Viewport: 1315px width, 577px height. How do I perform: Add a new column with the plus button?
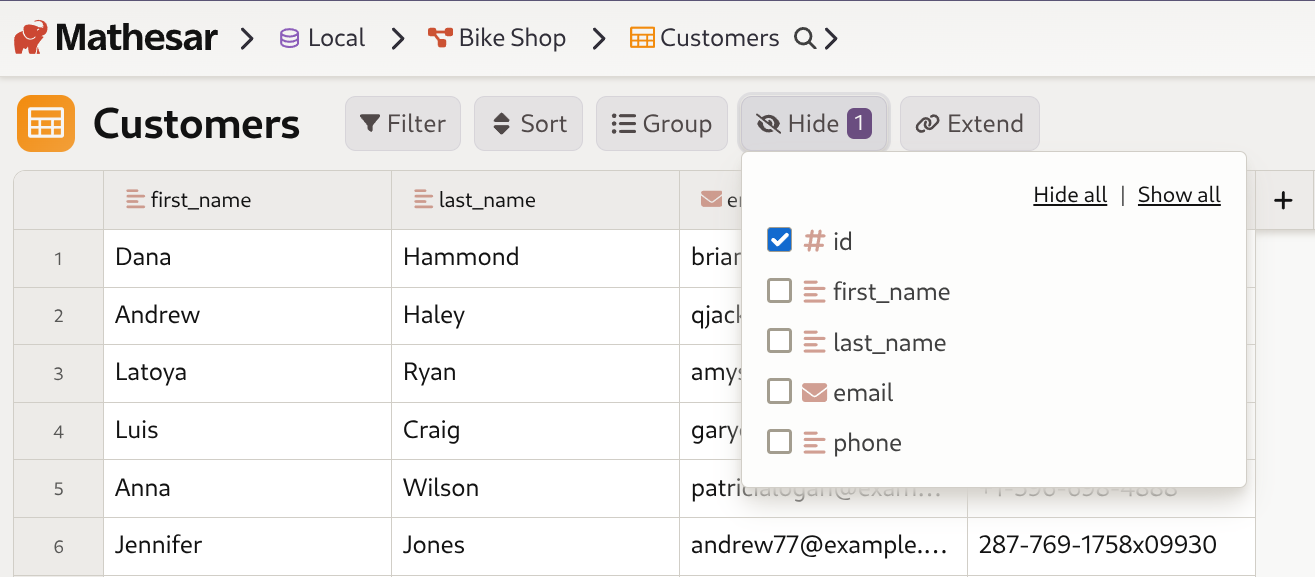point(1283,200)
